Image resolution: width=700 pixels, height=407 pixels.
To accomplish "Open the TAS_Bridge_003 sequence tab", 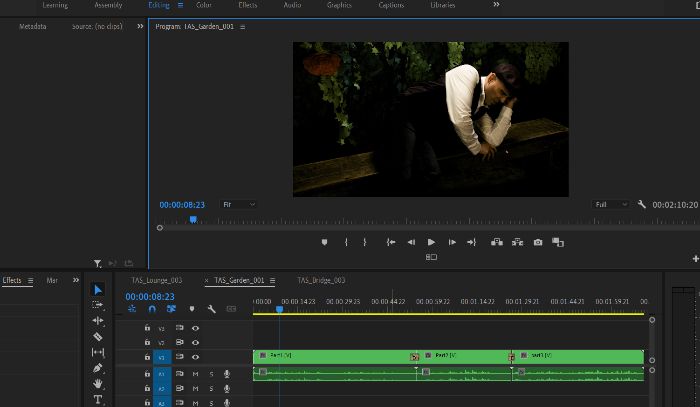I will (321, 280).
